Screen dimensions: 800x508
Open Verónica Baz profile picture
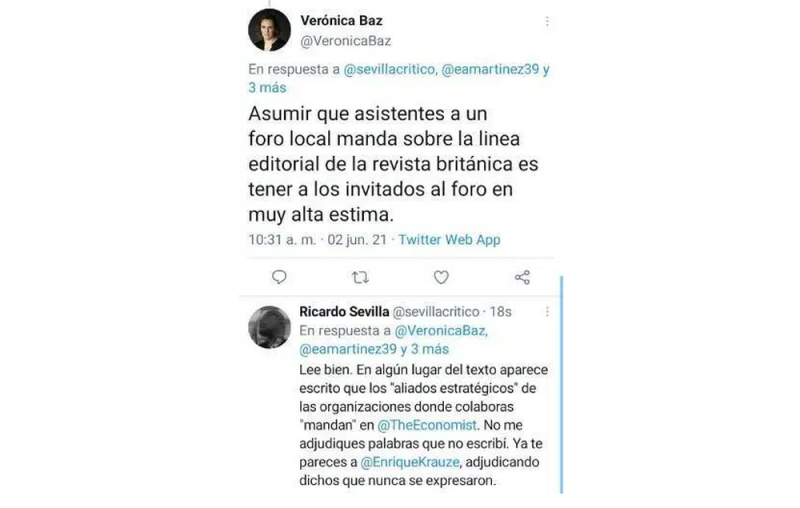click(x=269, y=30)
